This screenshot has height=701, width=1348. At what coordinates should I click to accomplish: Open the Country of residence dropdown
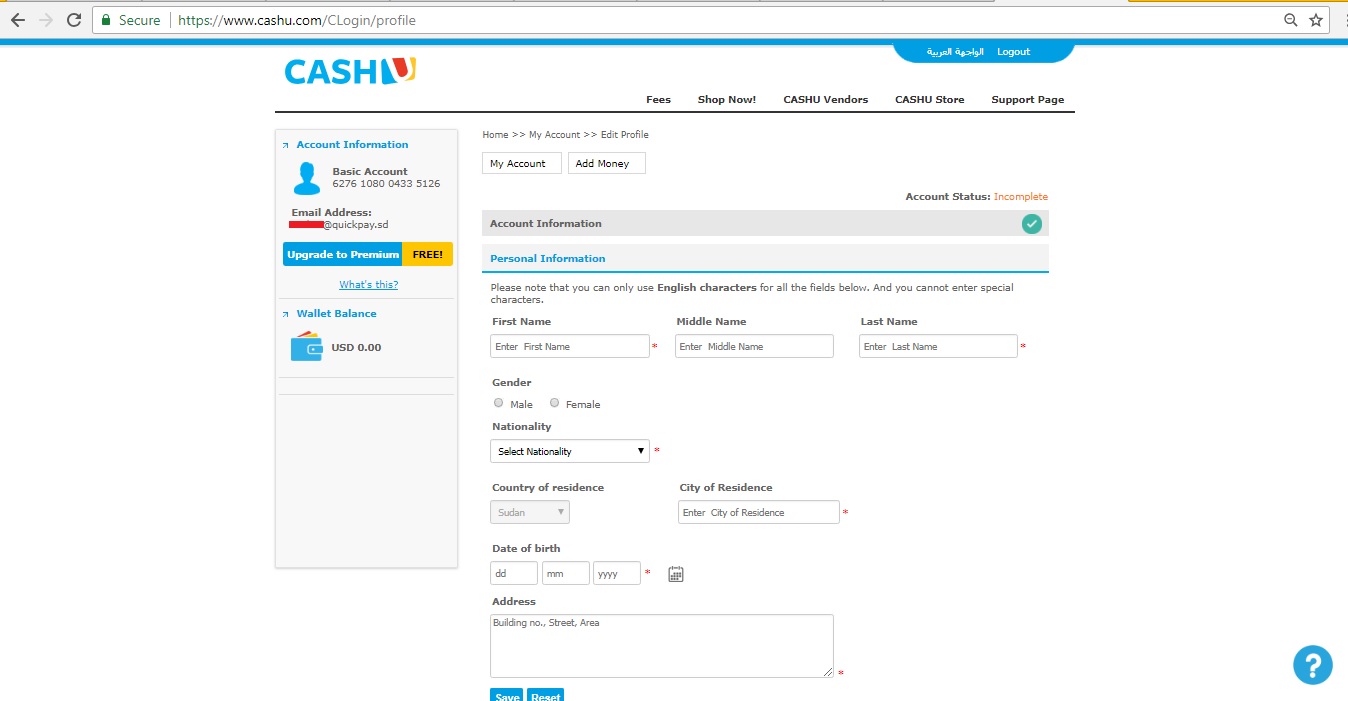530,512
